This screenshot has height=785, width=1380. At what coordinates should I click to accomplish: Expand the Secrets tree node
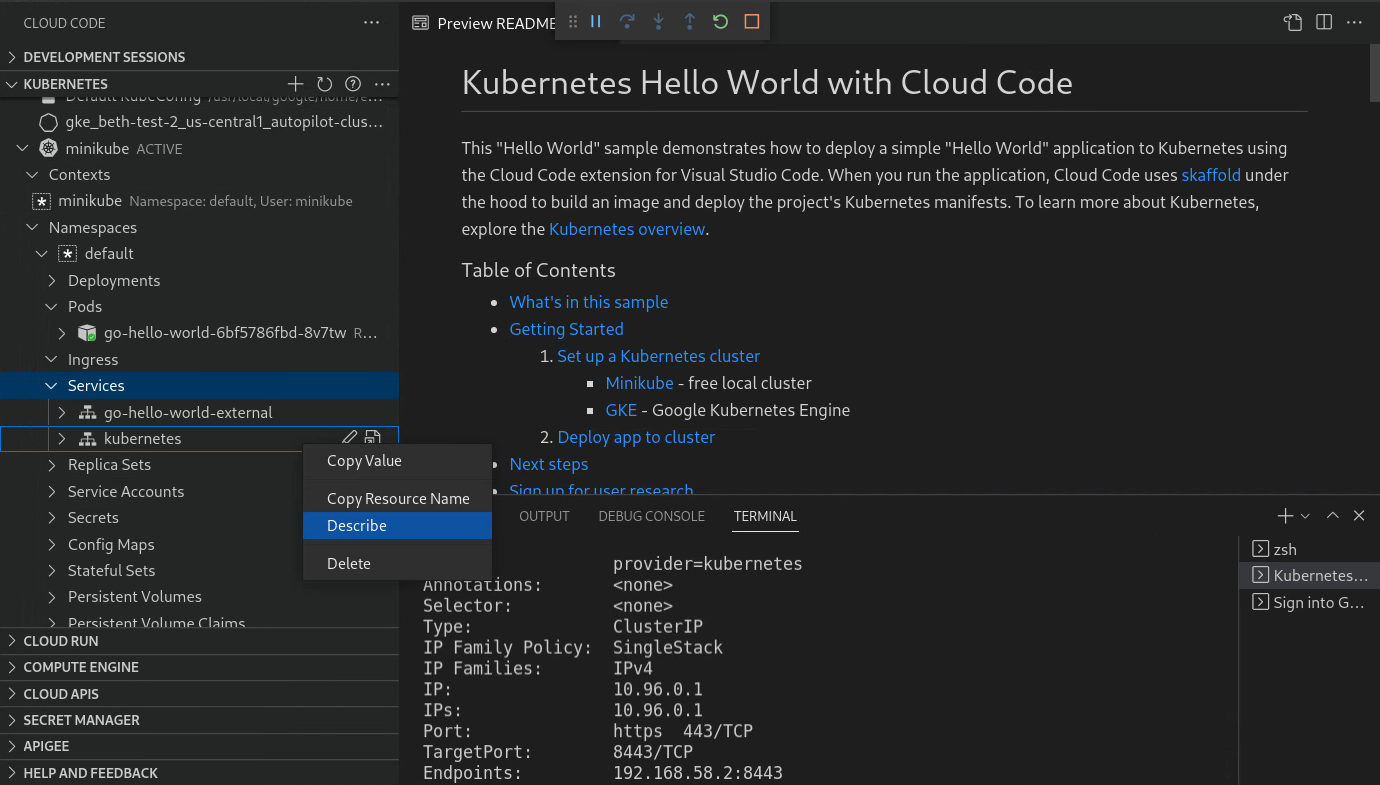tap(50, 517)
